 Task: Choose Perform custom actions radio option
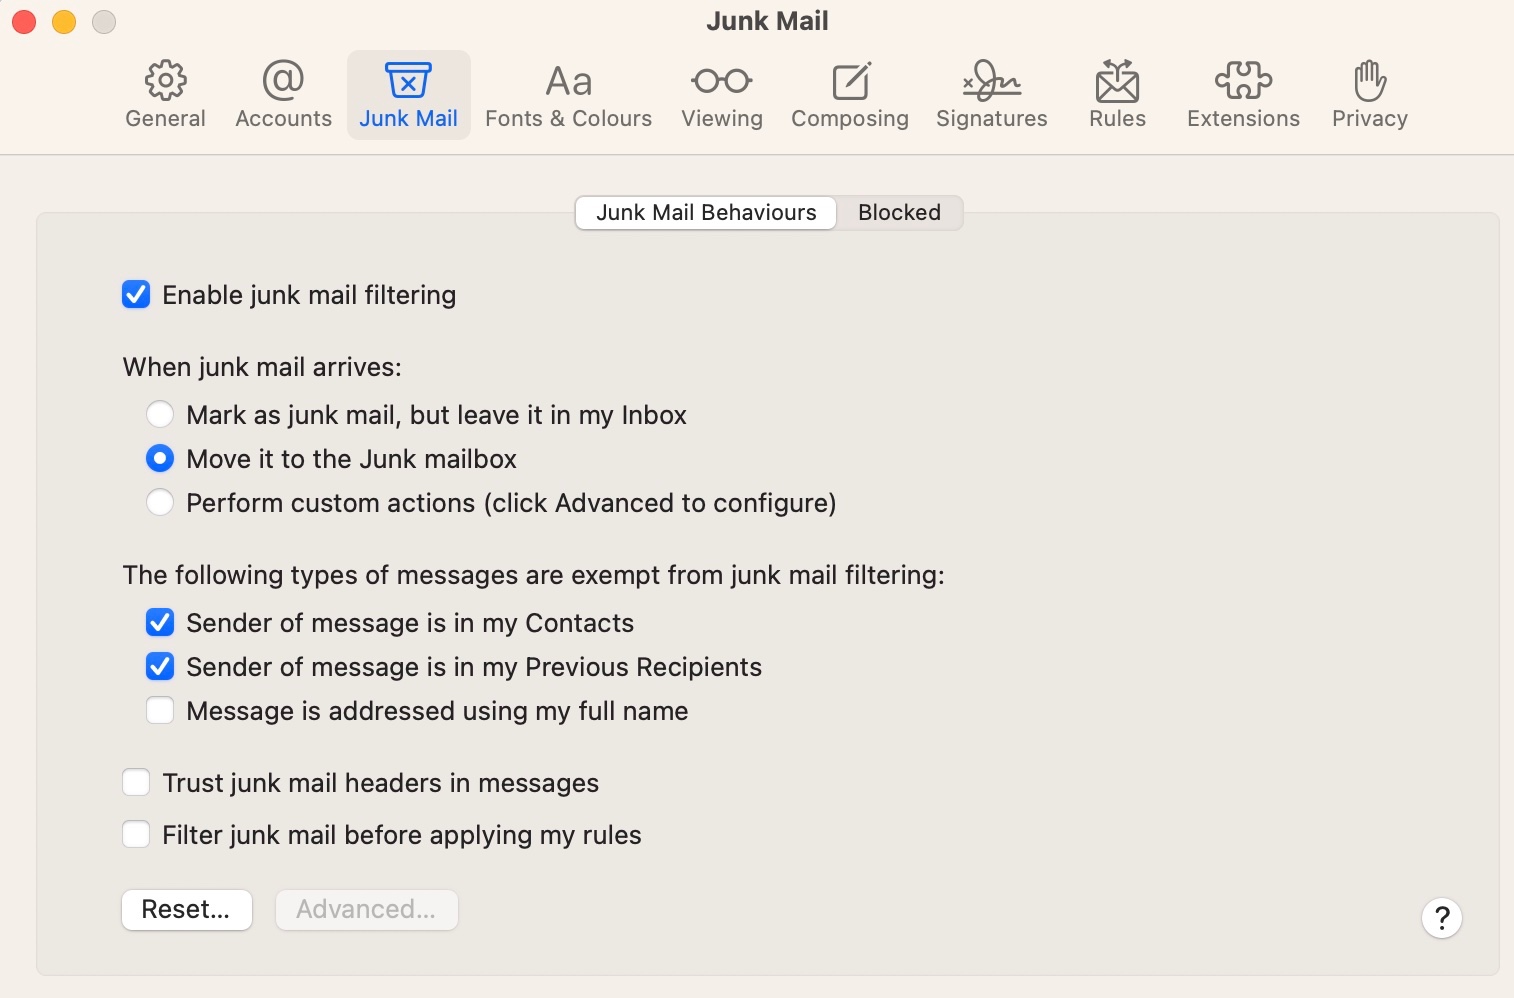(160, 502)
